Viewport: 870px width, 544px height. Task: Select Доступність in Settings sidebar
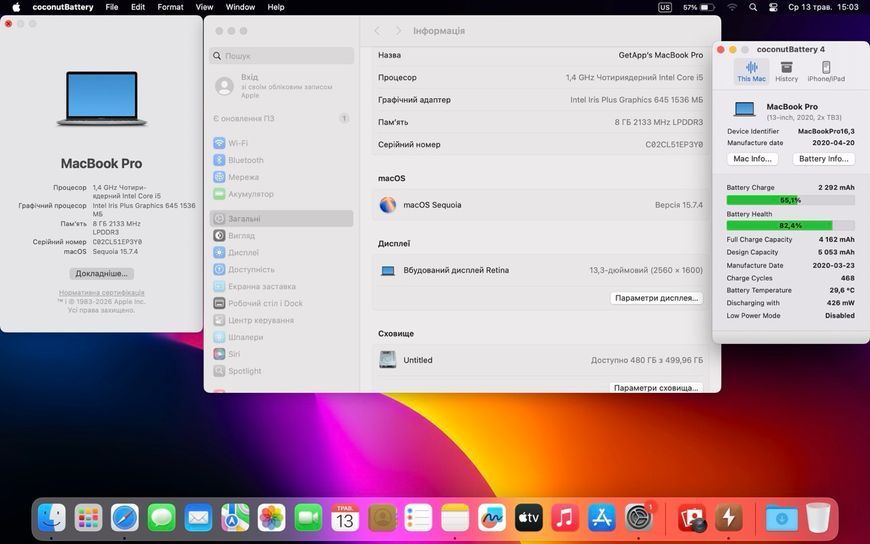click(282, 269)
